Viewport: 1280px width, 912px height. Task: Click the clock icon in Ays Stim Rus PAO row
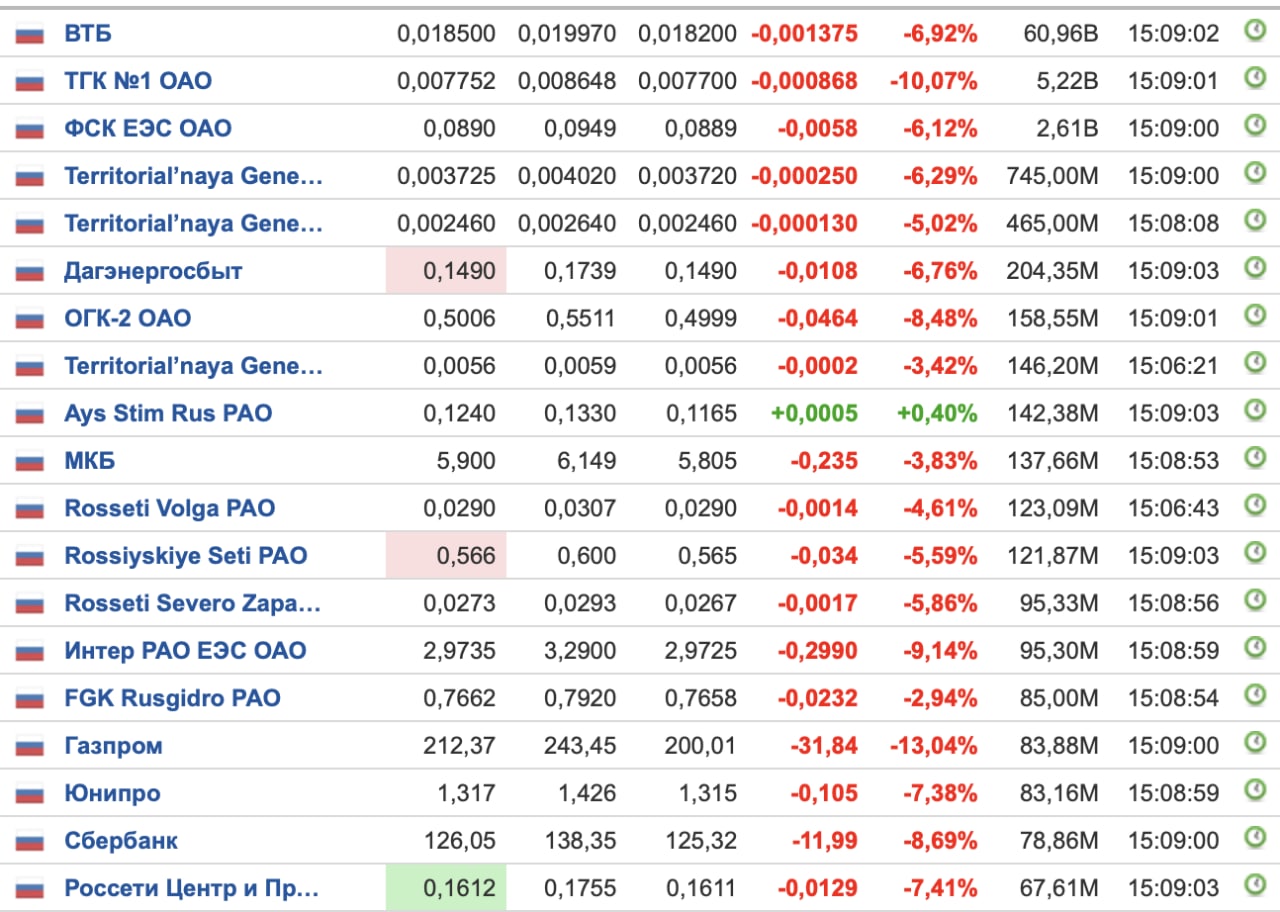pos(1254,410)
